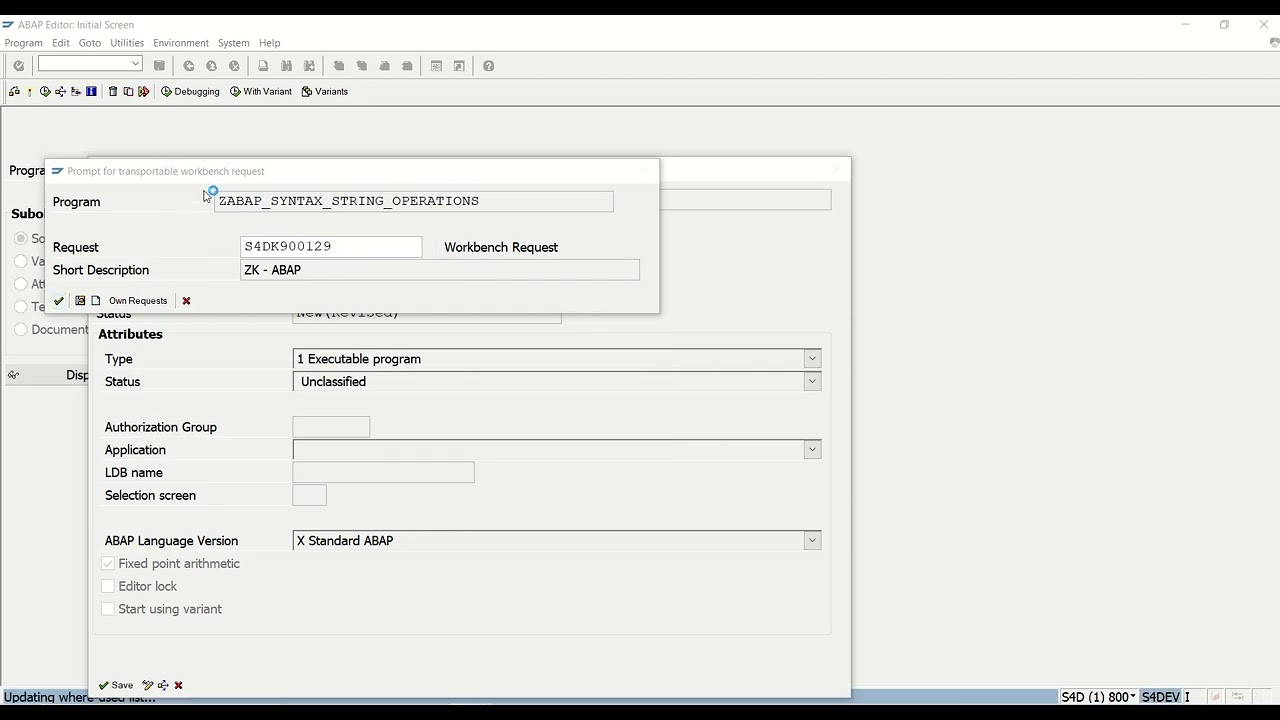Screen dimensions: 1280x720
Task: Click the First Page icon in toolbar
Action: [x=339, y=66]
